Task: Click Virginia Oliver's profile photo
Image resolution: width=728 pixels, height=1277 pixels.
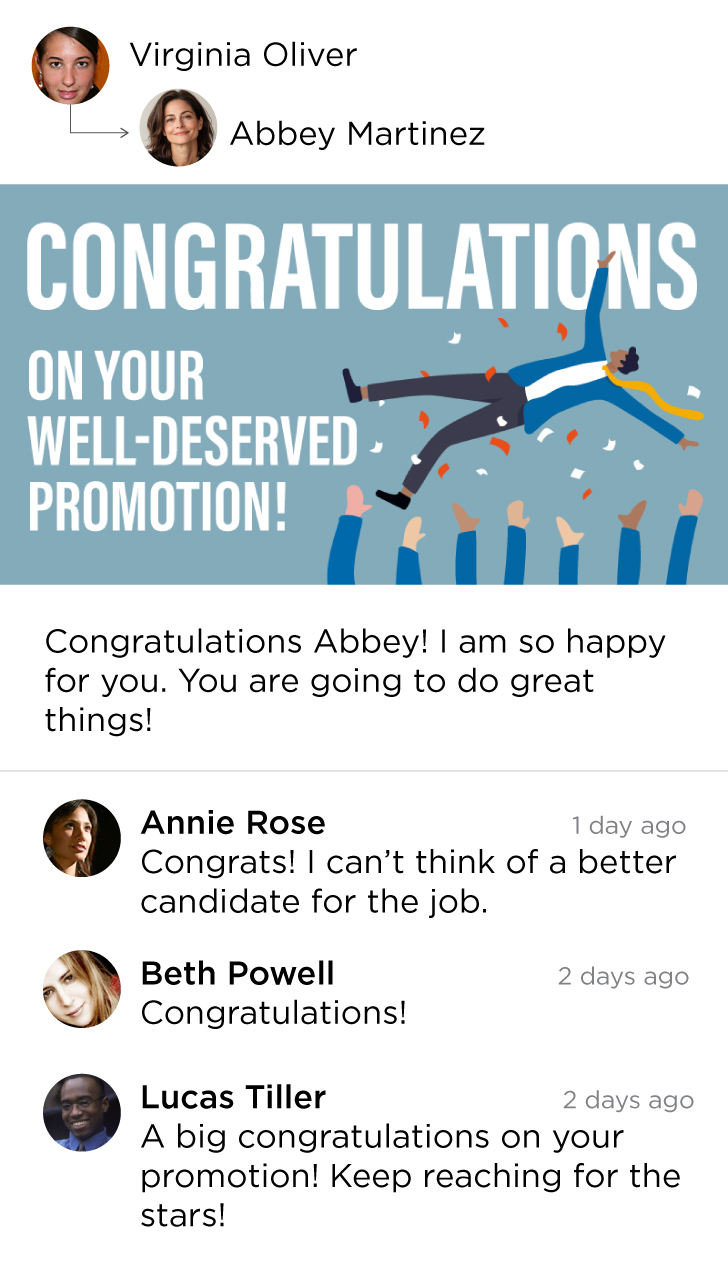Action: [70, 66]
